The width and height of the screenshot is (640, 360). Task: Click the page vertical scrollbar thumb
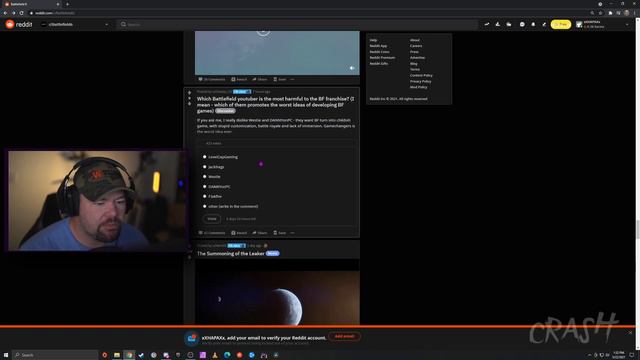(x=638, y=229)
